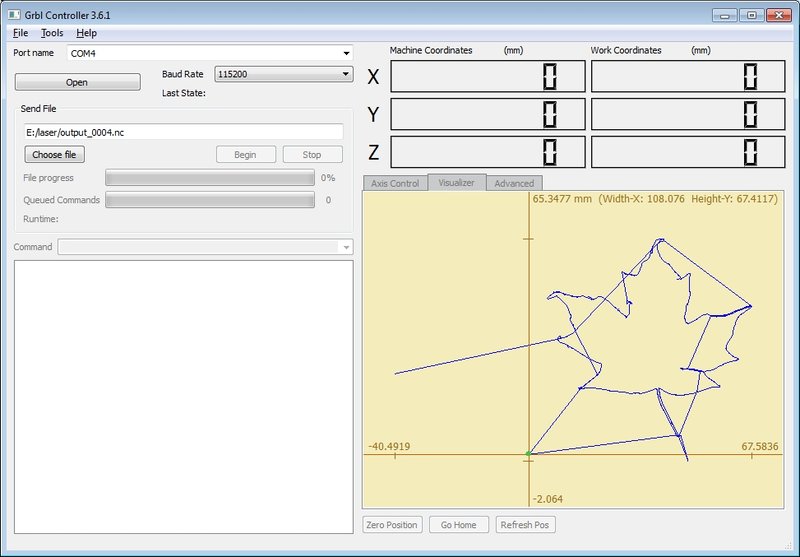Click the Begin button
The width and height of the screenshot is (800, 557).
245,155
